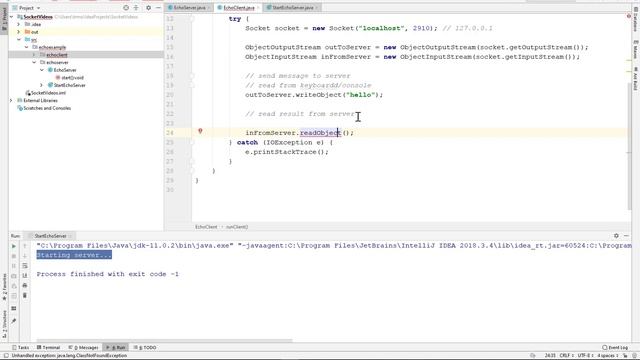This screenshot has width=640, height=360.
Task: Open the Favorites side tab
Action: (x=4, y=287)
